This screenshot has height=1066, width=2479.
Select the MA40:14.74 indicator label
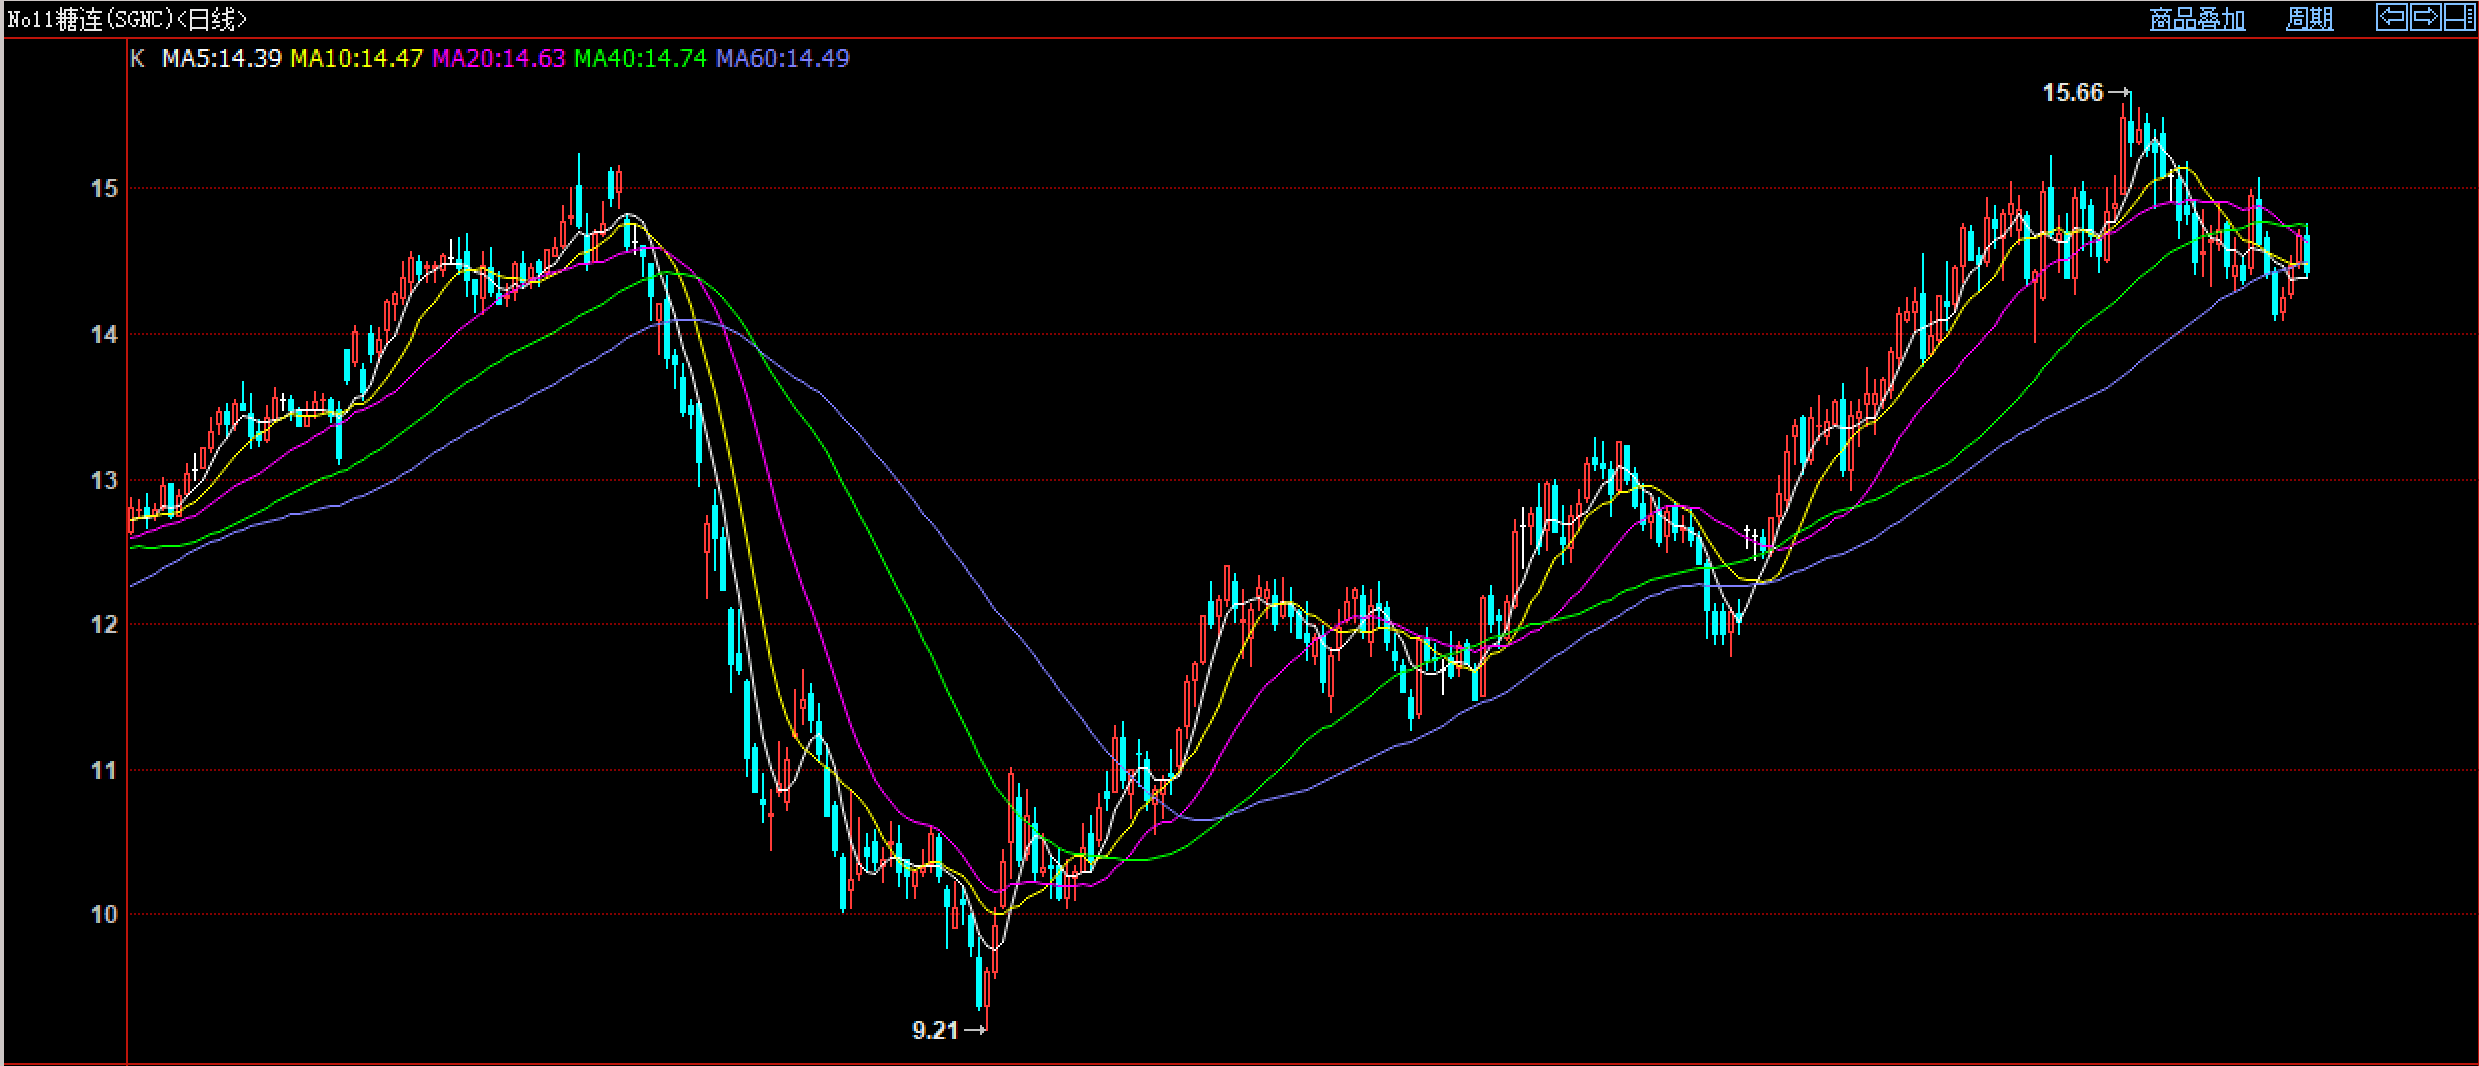click(x=641, y=58)
